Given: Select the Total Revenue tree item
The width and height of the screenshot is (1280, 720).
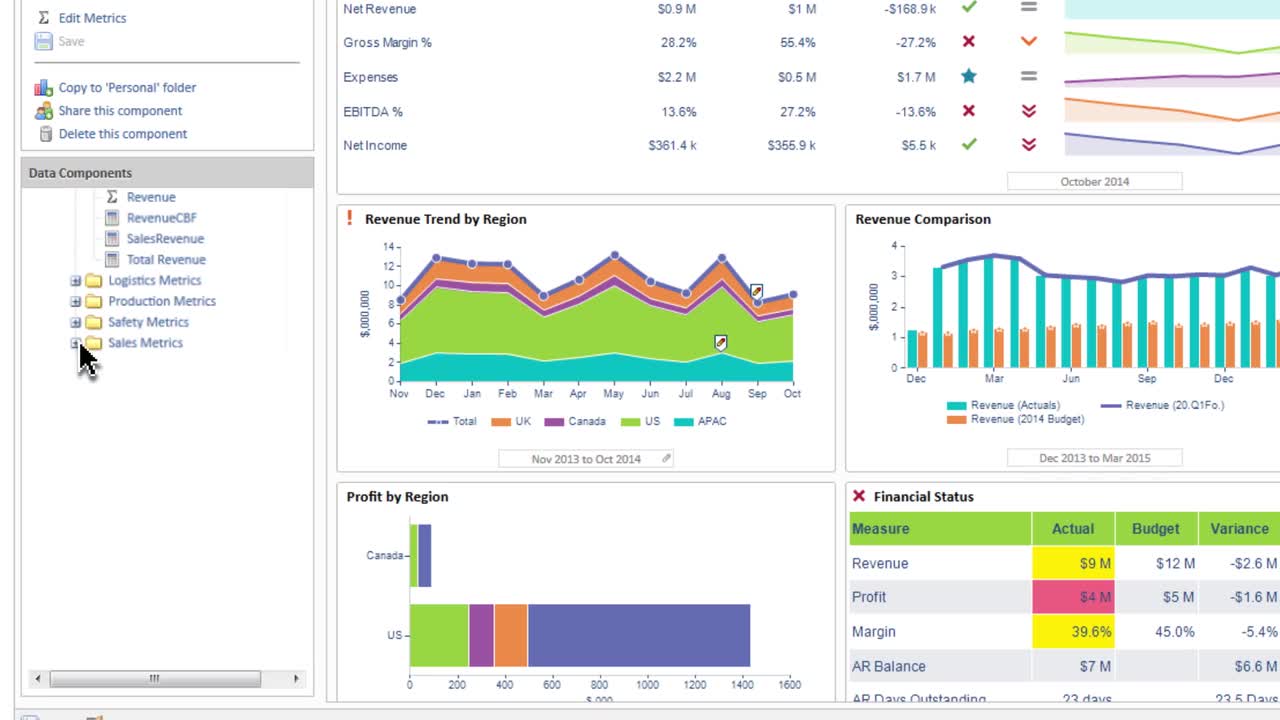Looking at the screenshot, I should pos(166,260).
